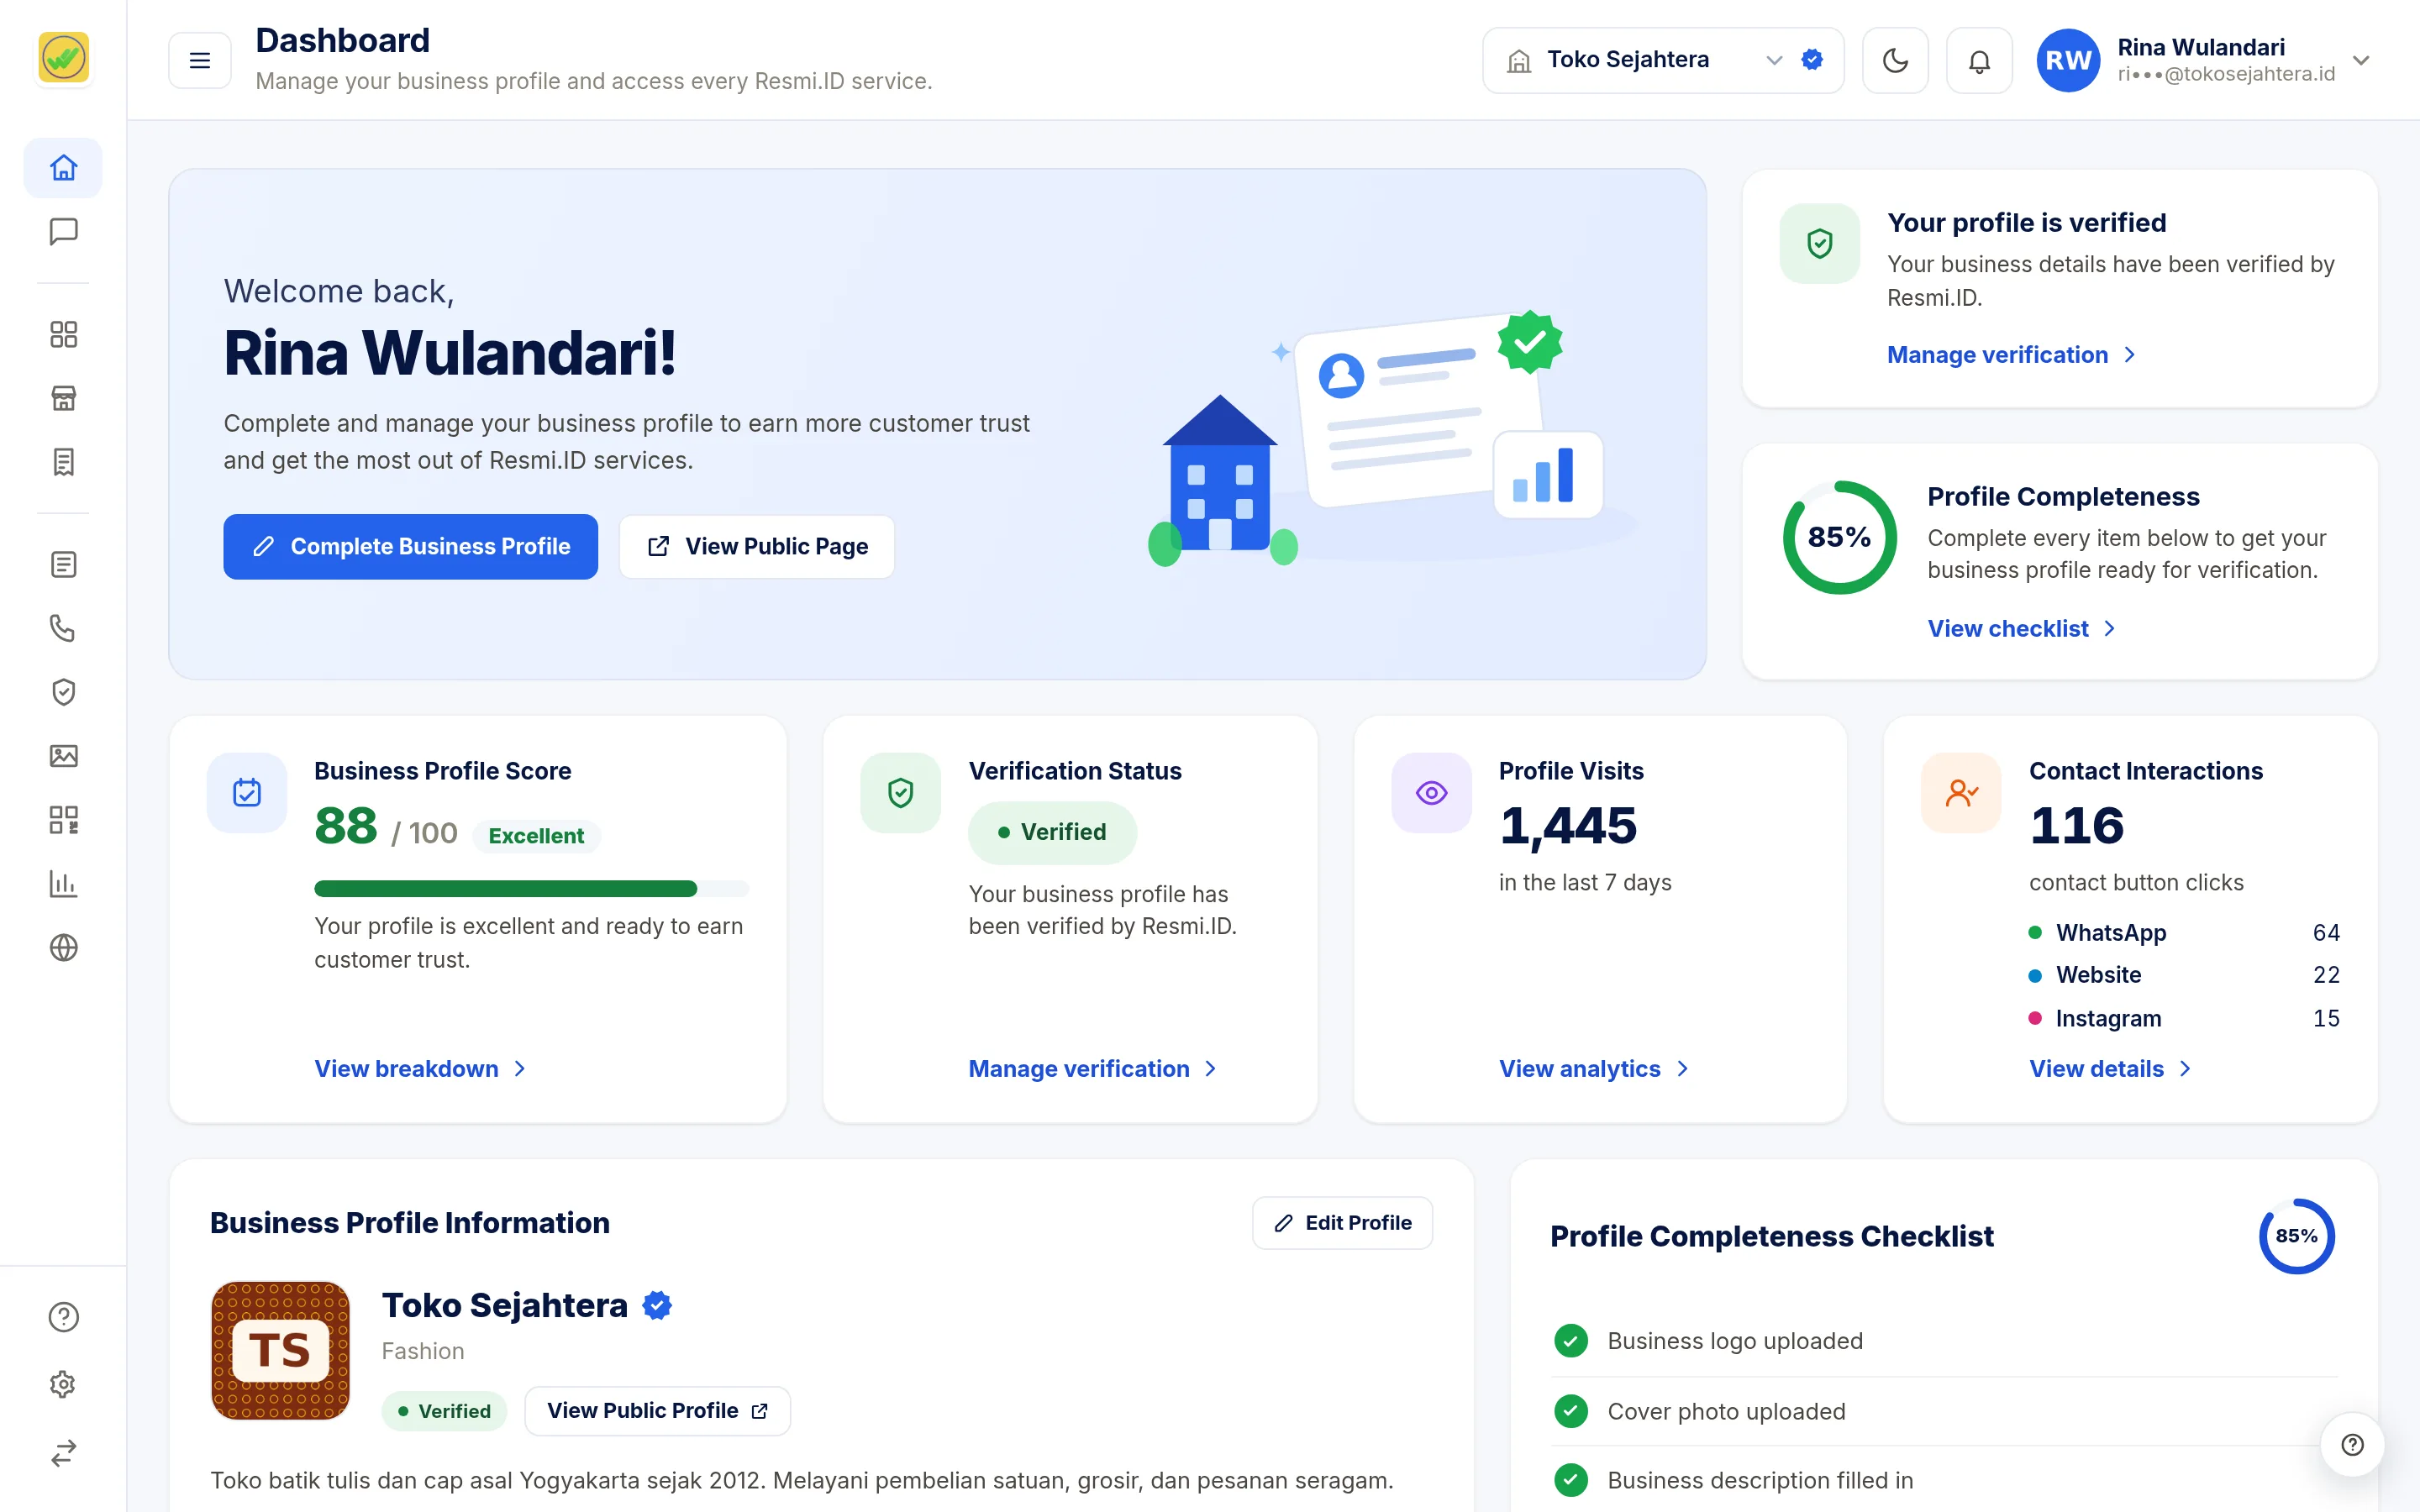The width and height of the screenshot is (2420, 1512).
Task: Open View analytics link
Action: point(1593,1068)
